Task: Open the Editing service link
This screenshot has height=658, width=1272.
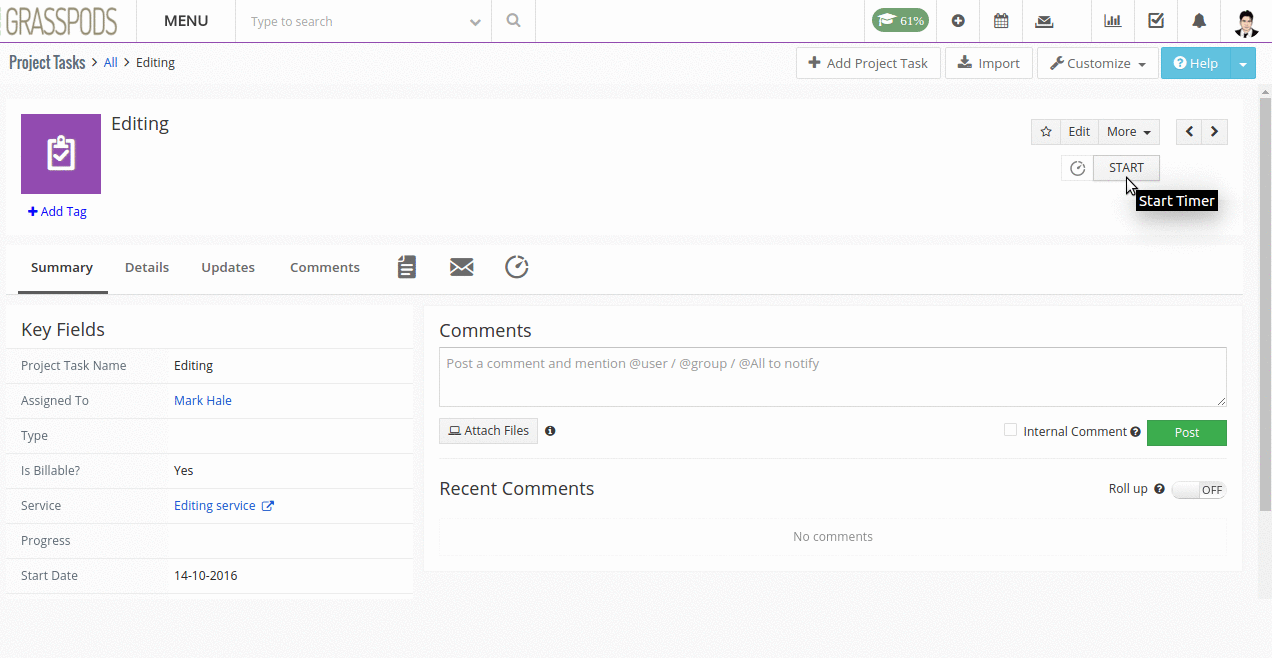Action: pyautogui.click(x=215, y=506)
